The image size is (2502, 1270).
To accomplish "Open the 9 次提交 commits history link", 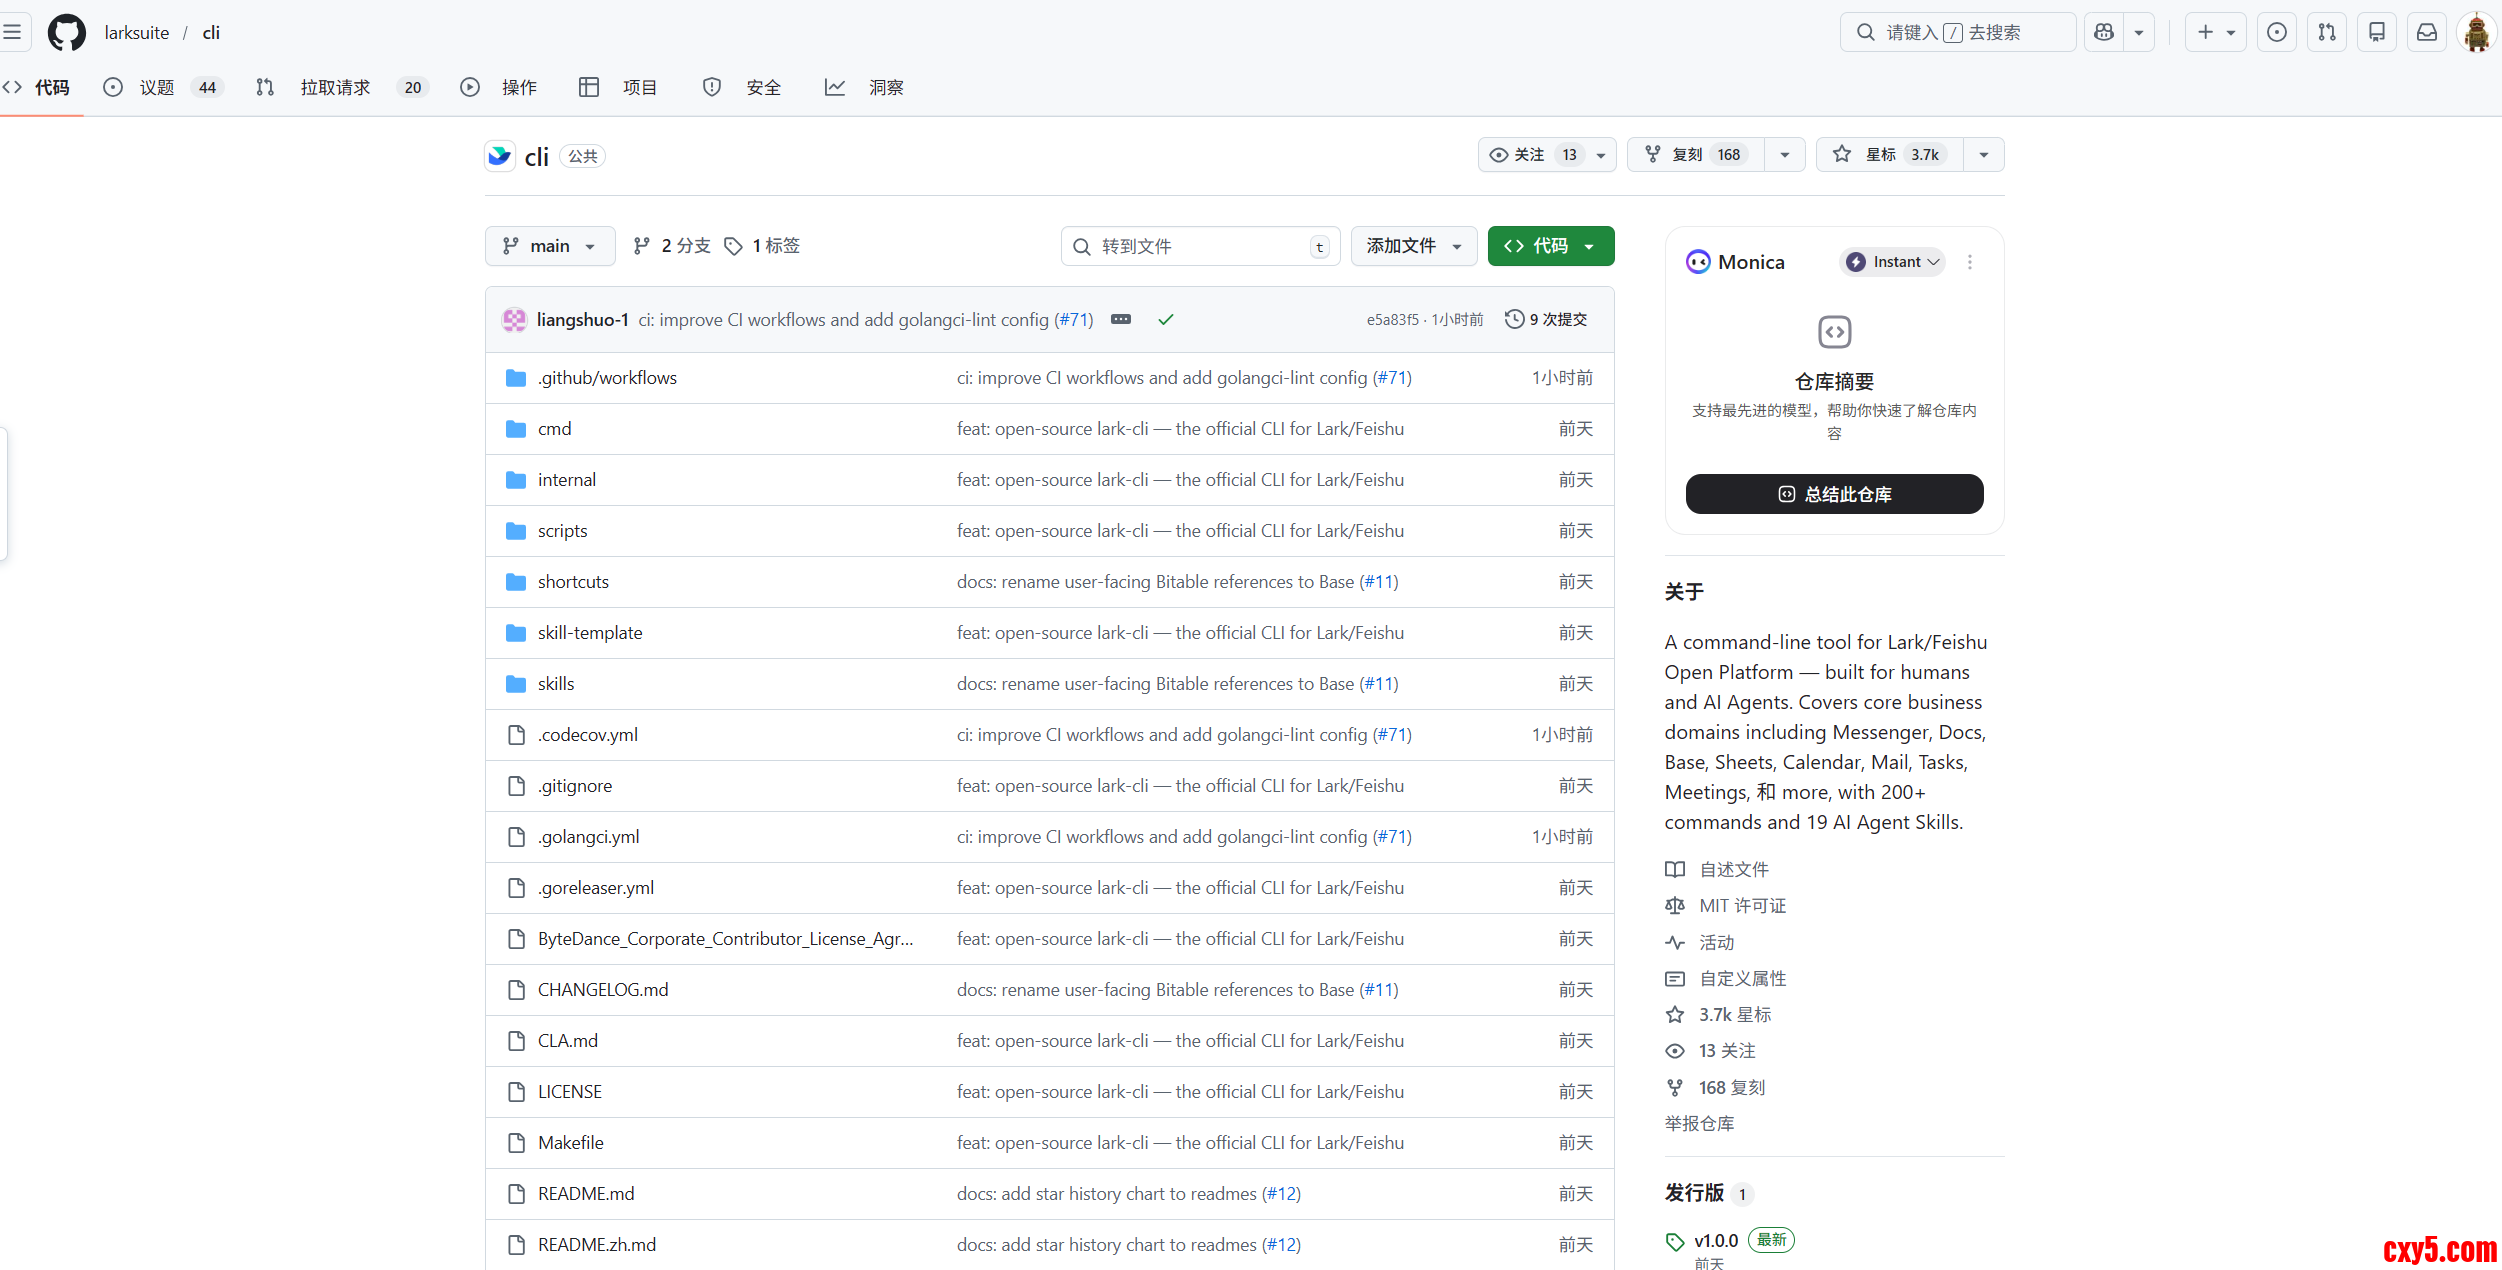I will pos(1547,319).
